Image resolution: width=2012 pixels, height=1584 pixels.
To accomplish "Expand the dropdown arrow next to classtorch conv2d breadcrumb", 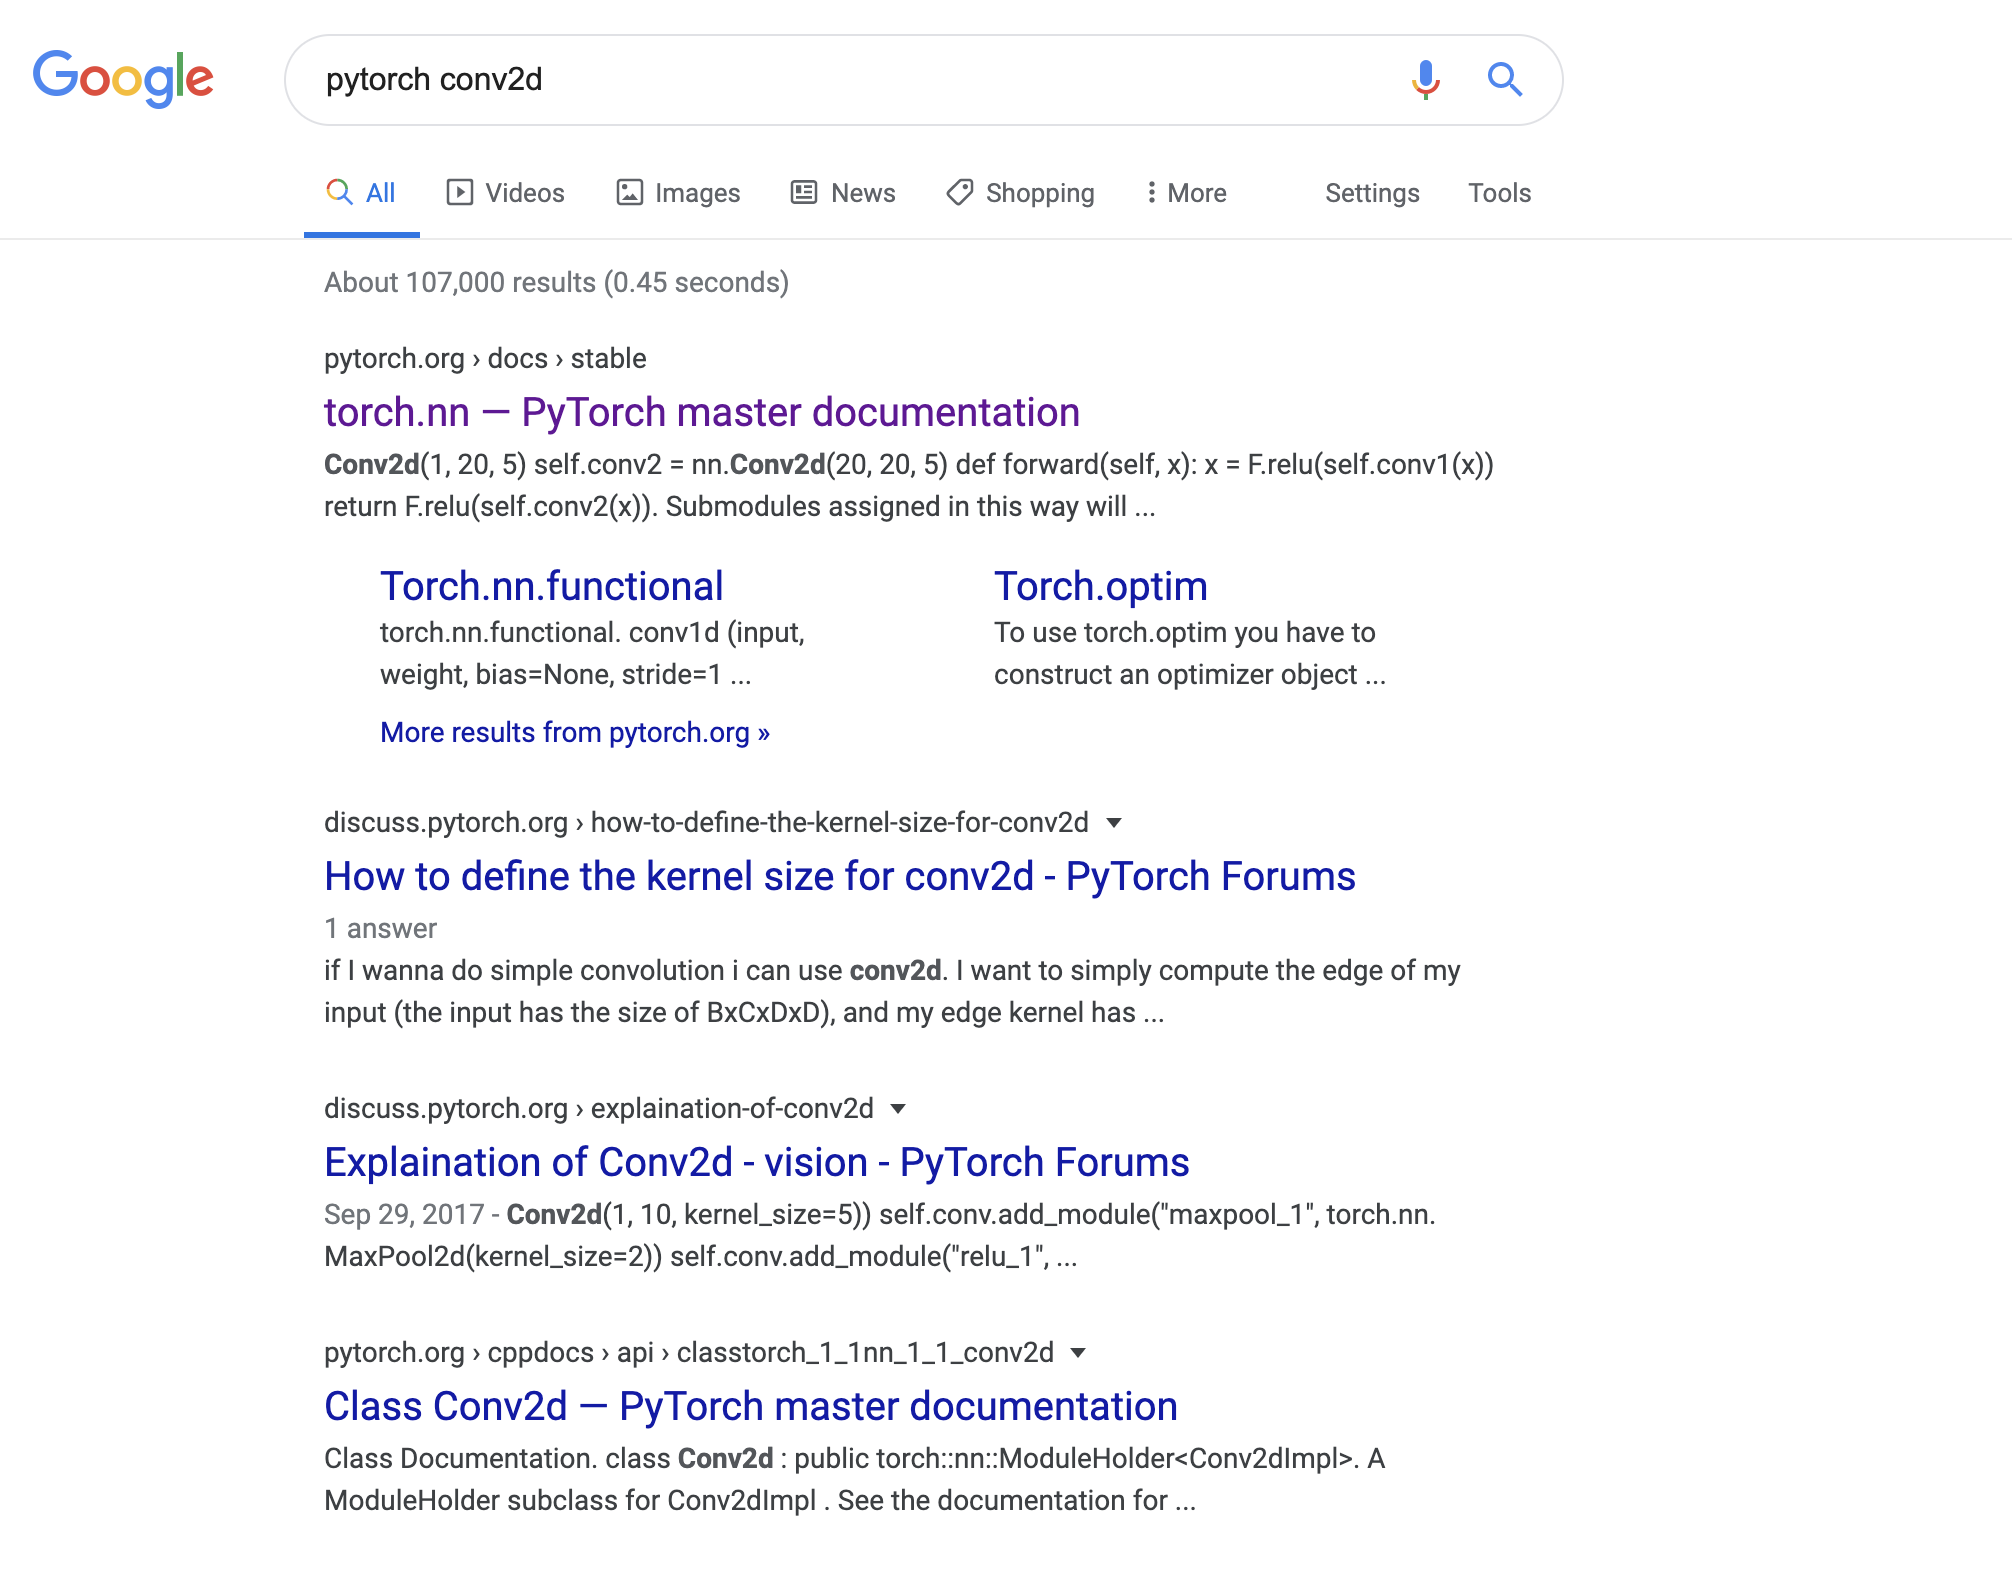I will [x=1077, y=1352].
